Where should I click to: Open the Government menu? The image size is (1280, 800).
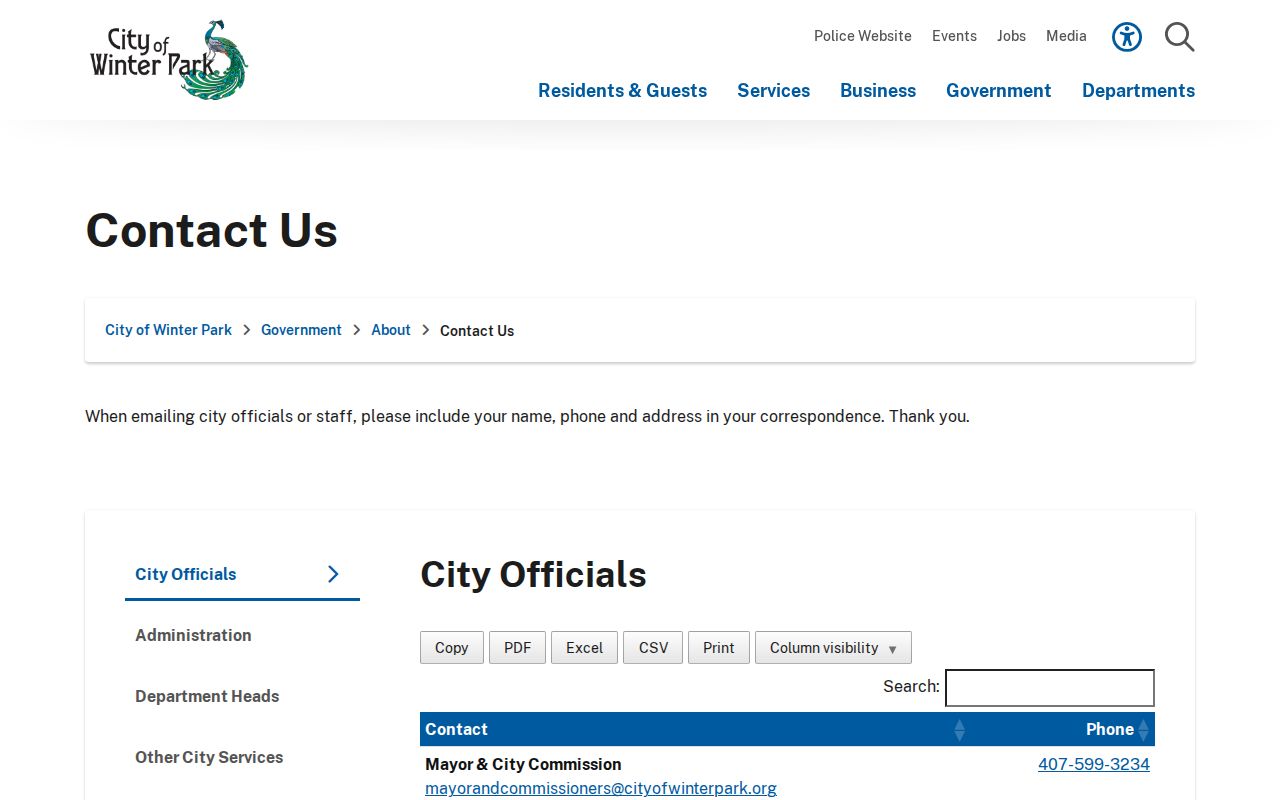[998, 91]
